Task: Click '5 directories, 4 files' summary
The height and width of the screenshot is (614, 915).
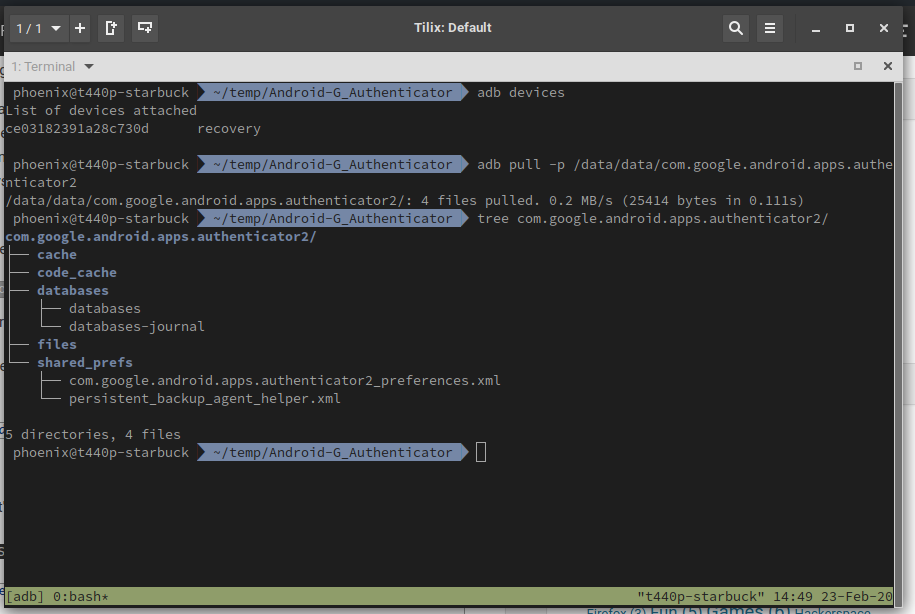Action: pos(93,434)
